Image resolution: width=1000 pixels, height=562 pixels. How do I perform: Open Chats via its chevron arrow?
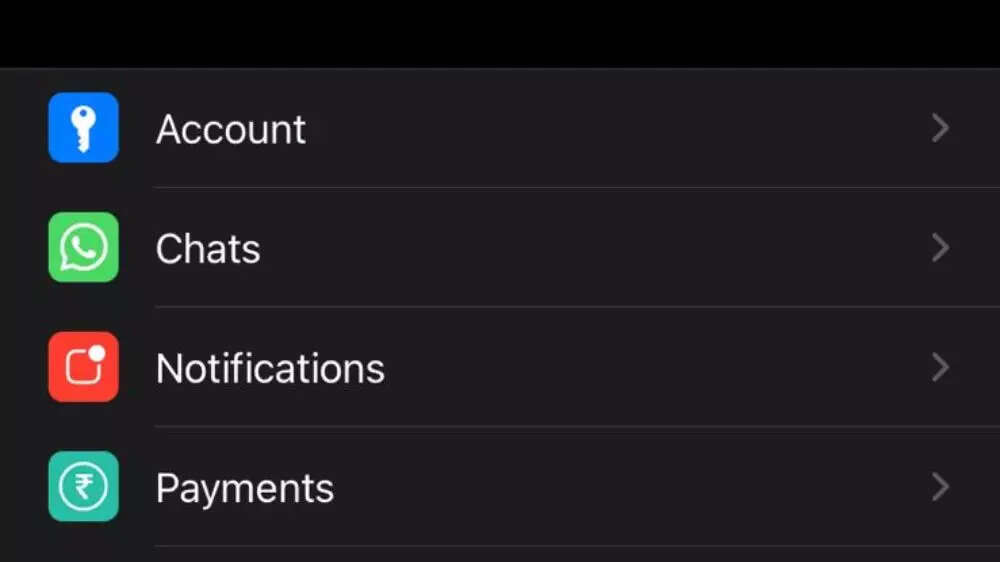point(939,247)
